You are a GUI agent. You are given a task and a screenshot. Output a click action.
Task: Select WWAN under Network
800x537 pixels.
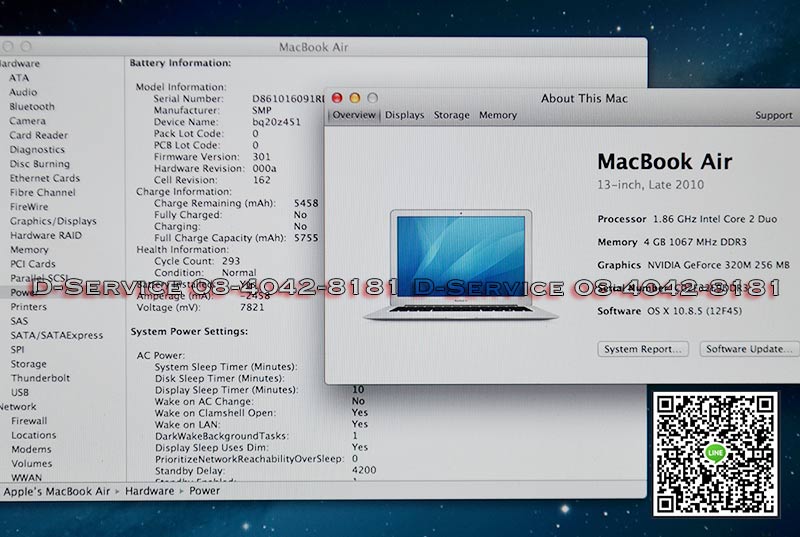tap(27, 478)
